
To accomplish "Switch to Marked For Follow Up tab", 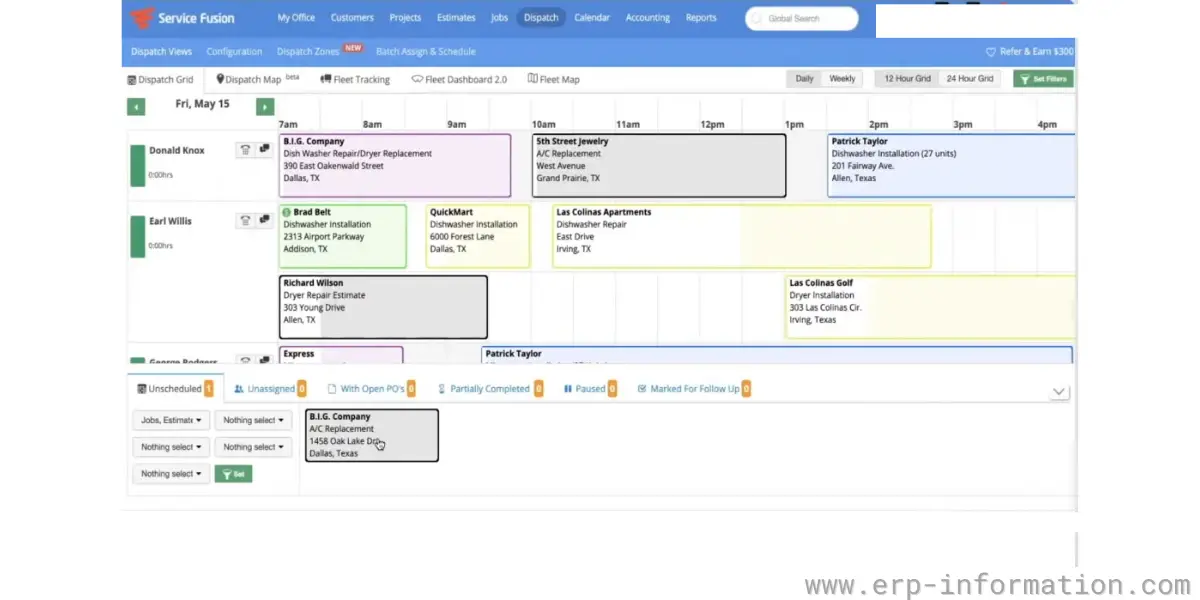I will [x=694, y=389].
